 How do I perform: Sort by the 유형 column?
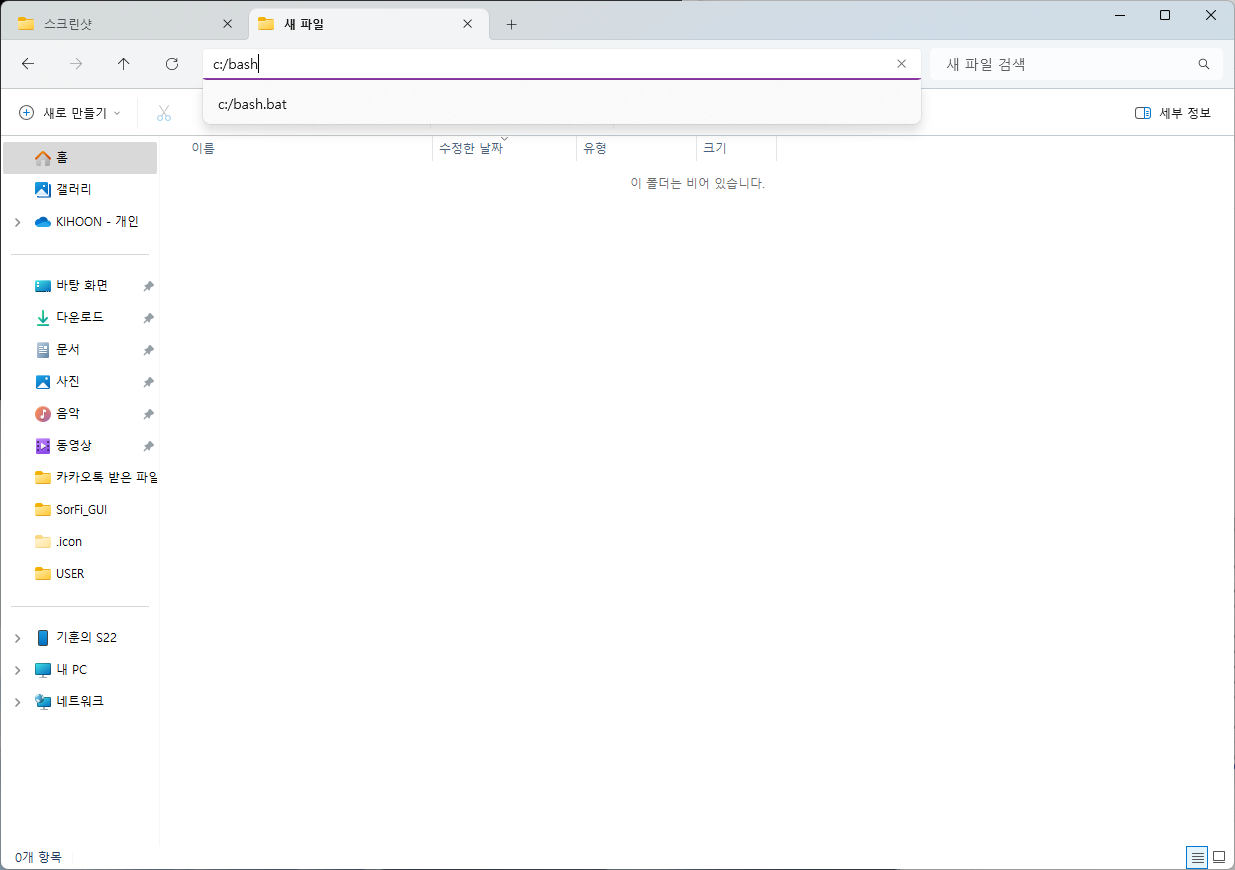pyautogui.click(x=637, y=148)
